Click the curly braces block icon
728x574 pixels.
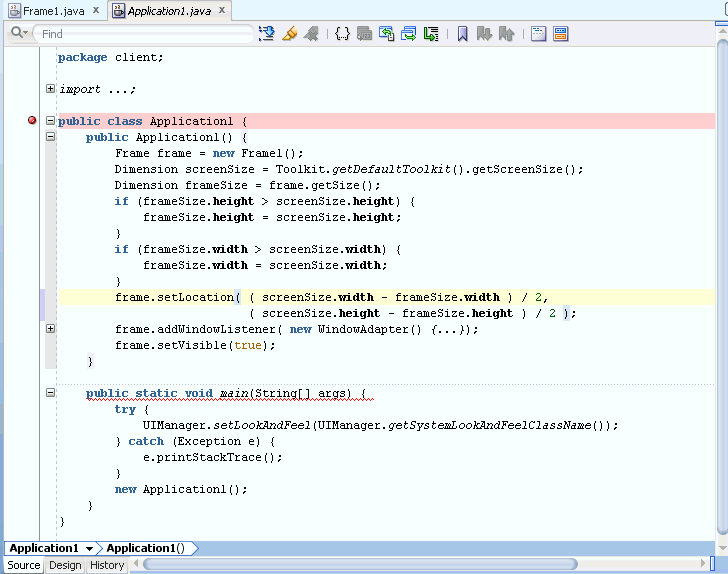[x=342, y=33]
